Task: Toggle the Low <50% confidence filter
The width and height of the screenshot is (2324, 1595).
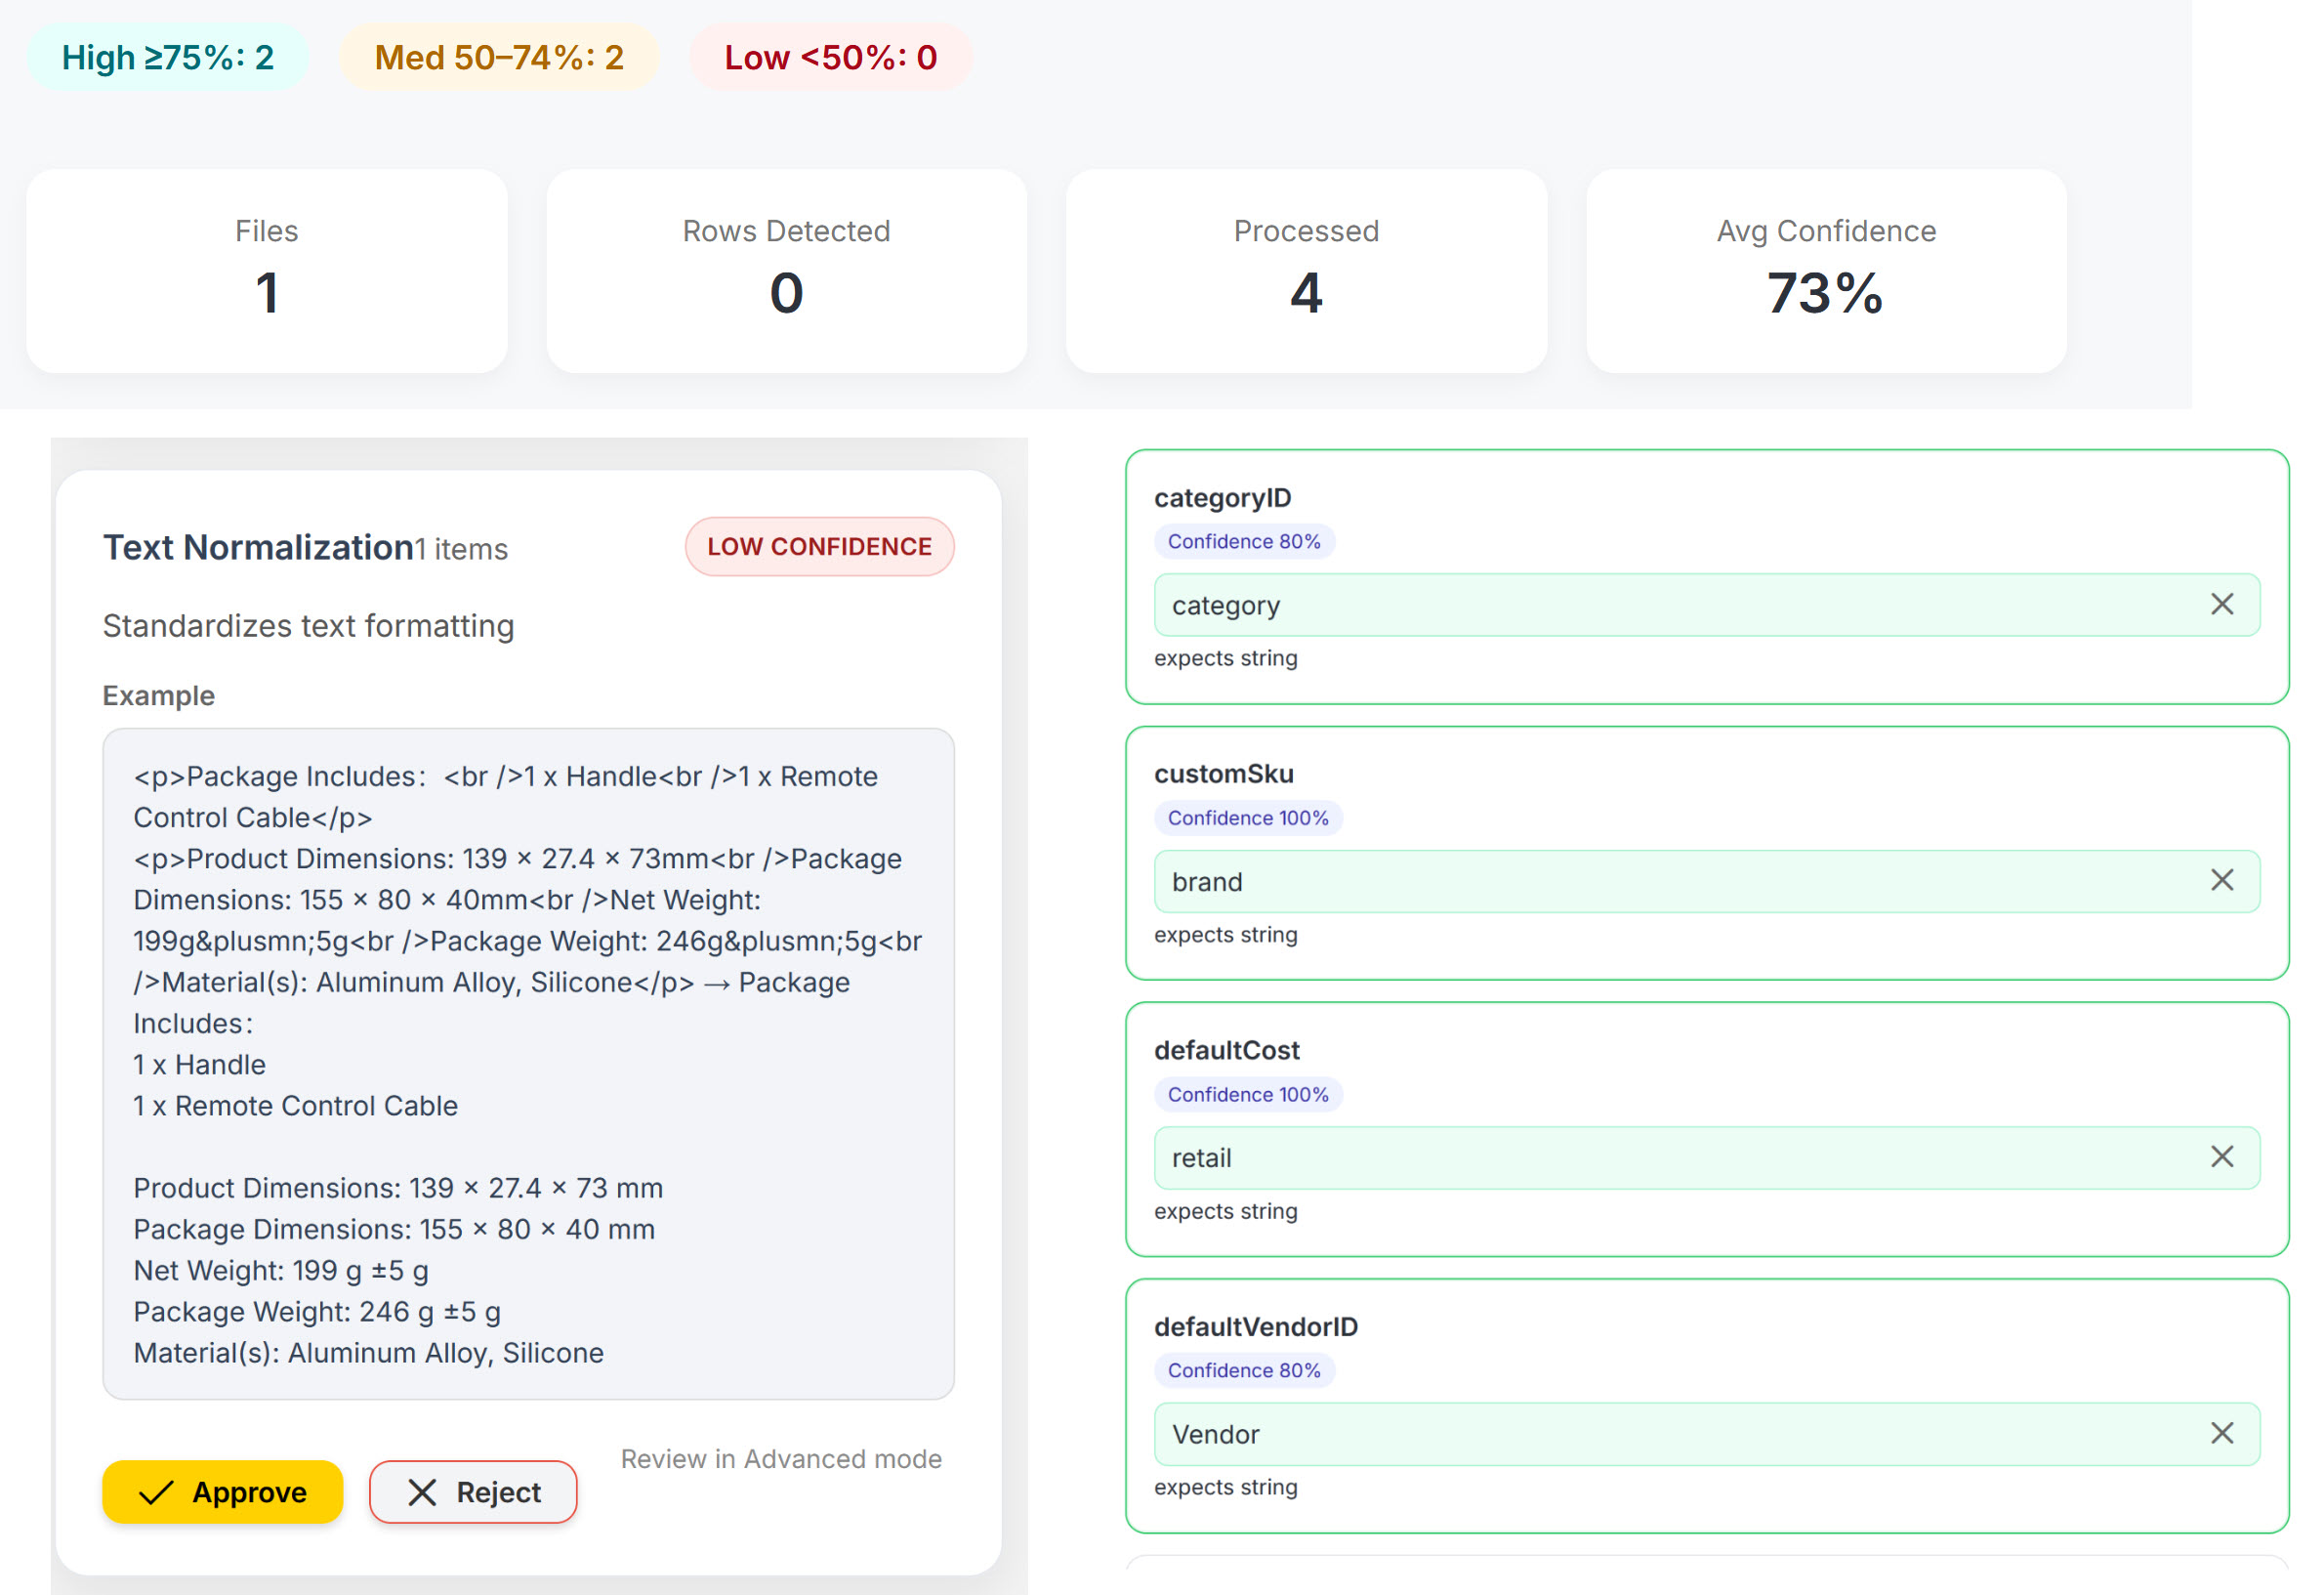Action: pos(830,57)
